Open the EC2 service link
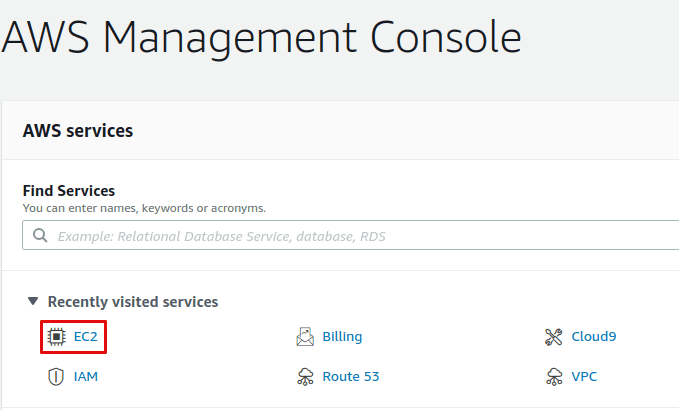This screenshot has width=679, height=410. point(86,337)
